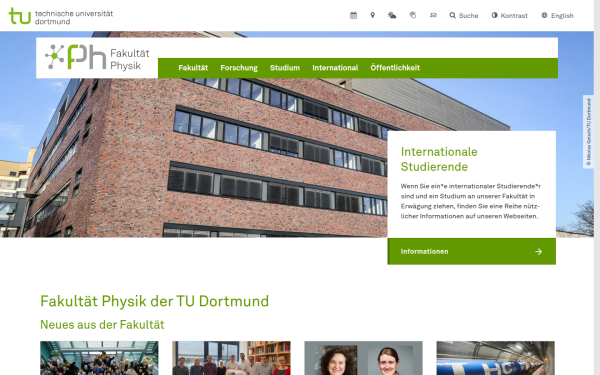This screenshot has height=375, width=600.
Task: Click the hand gesture icon in header
Action: [413, 15]
